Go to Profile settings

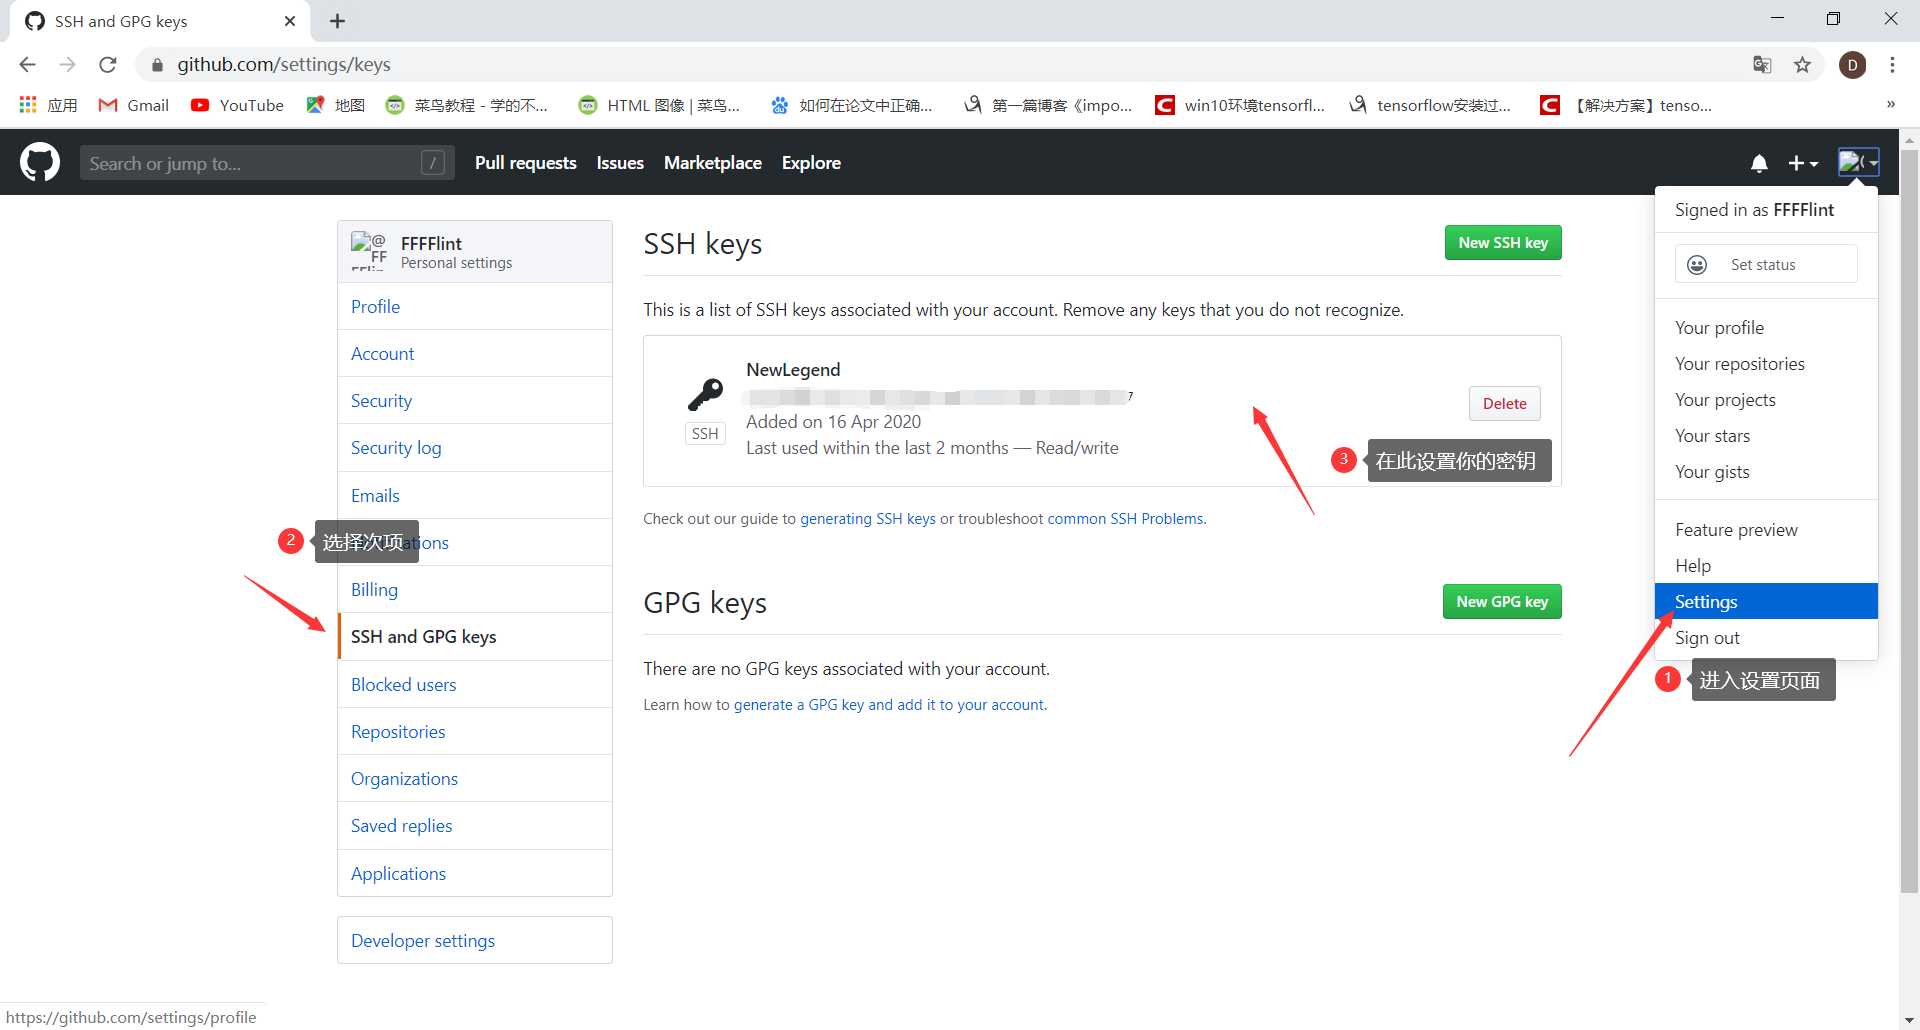[475, 307]
